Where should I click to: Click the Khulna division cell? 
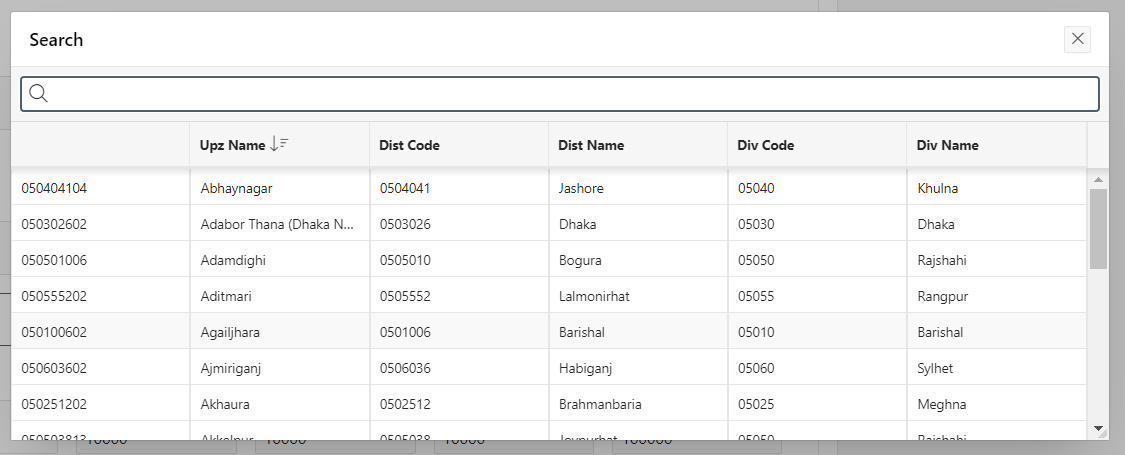point(938,188)
